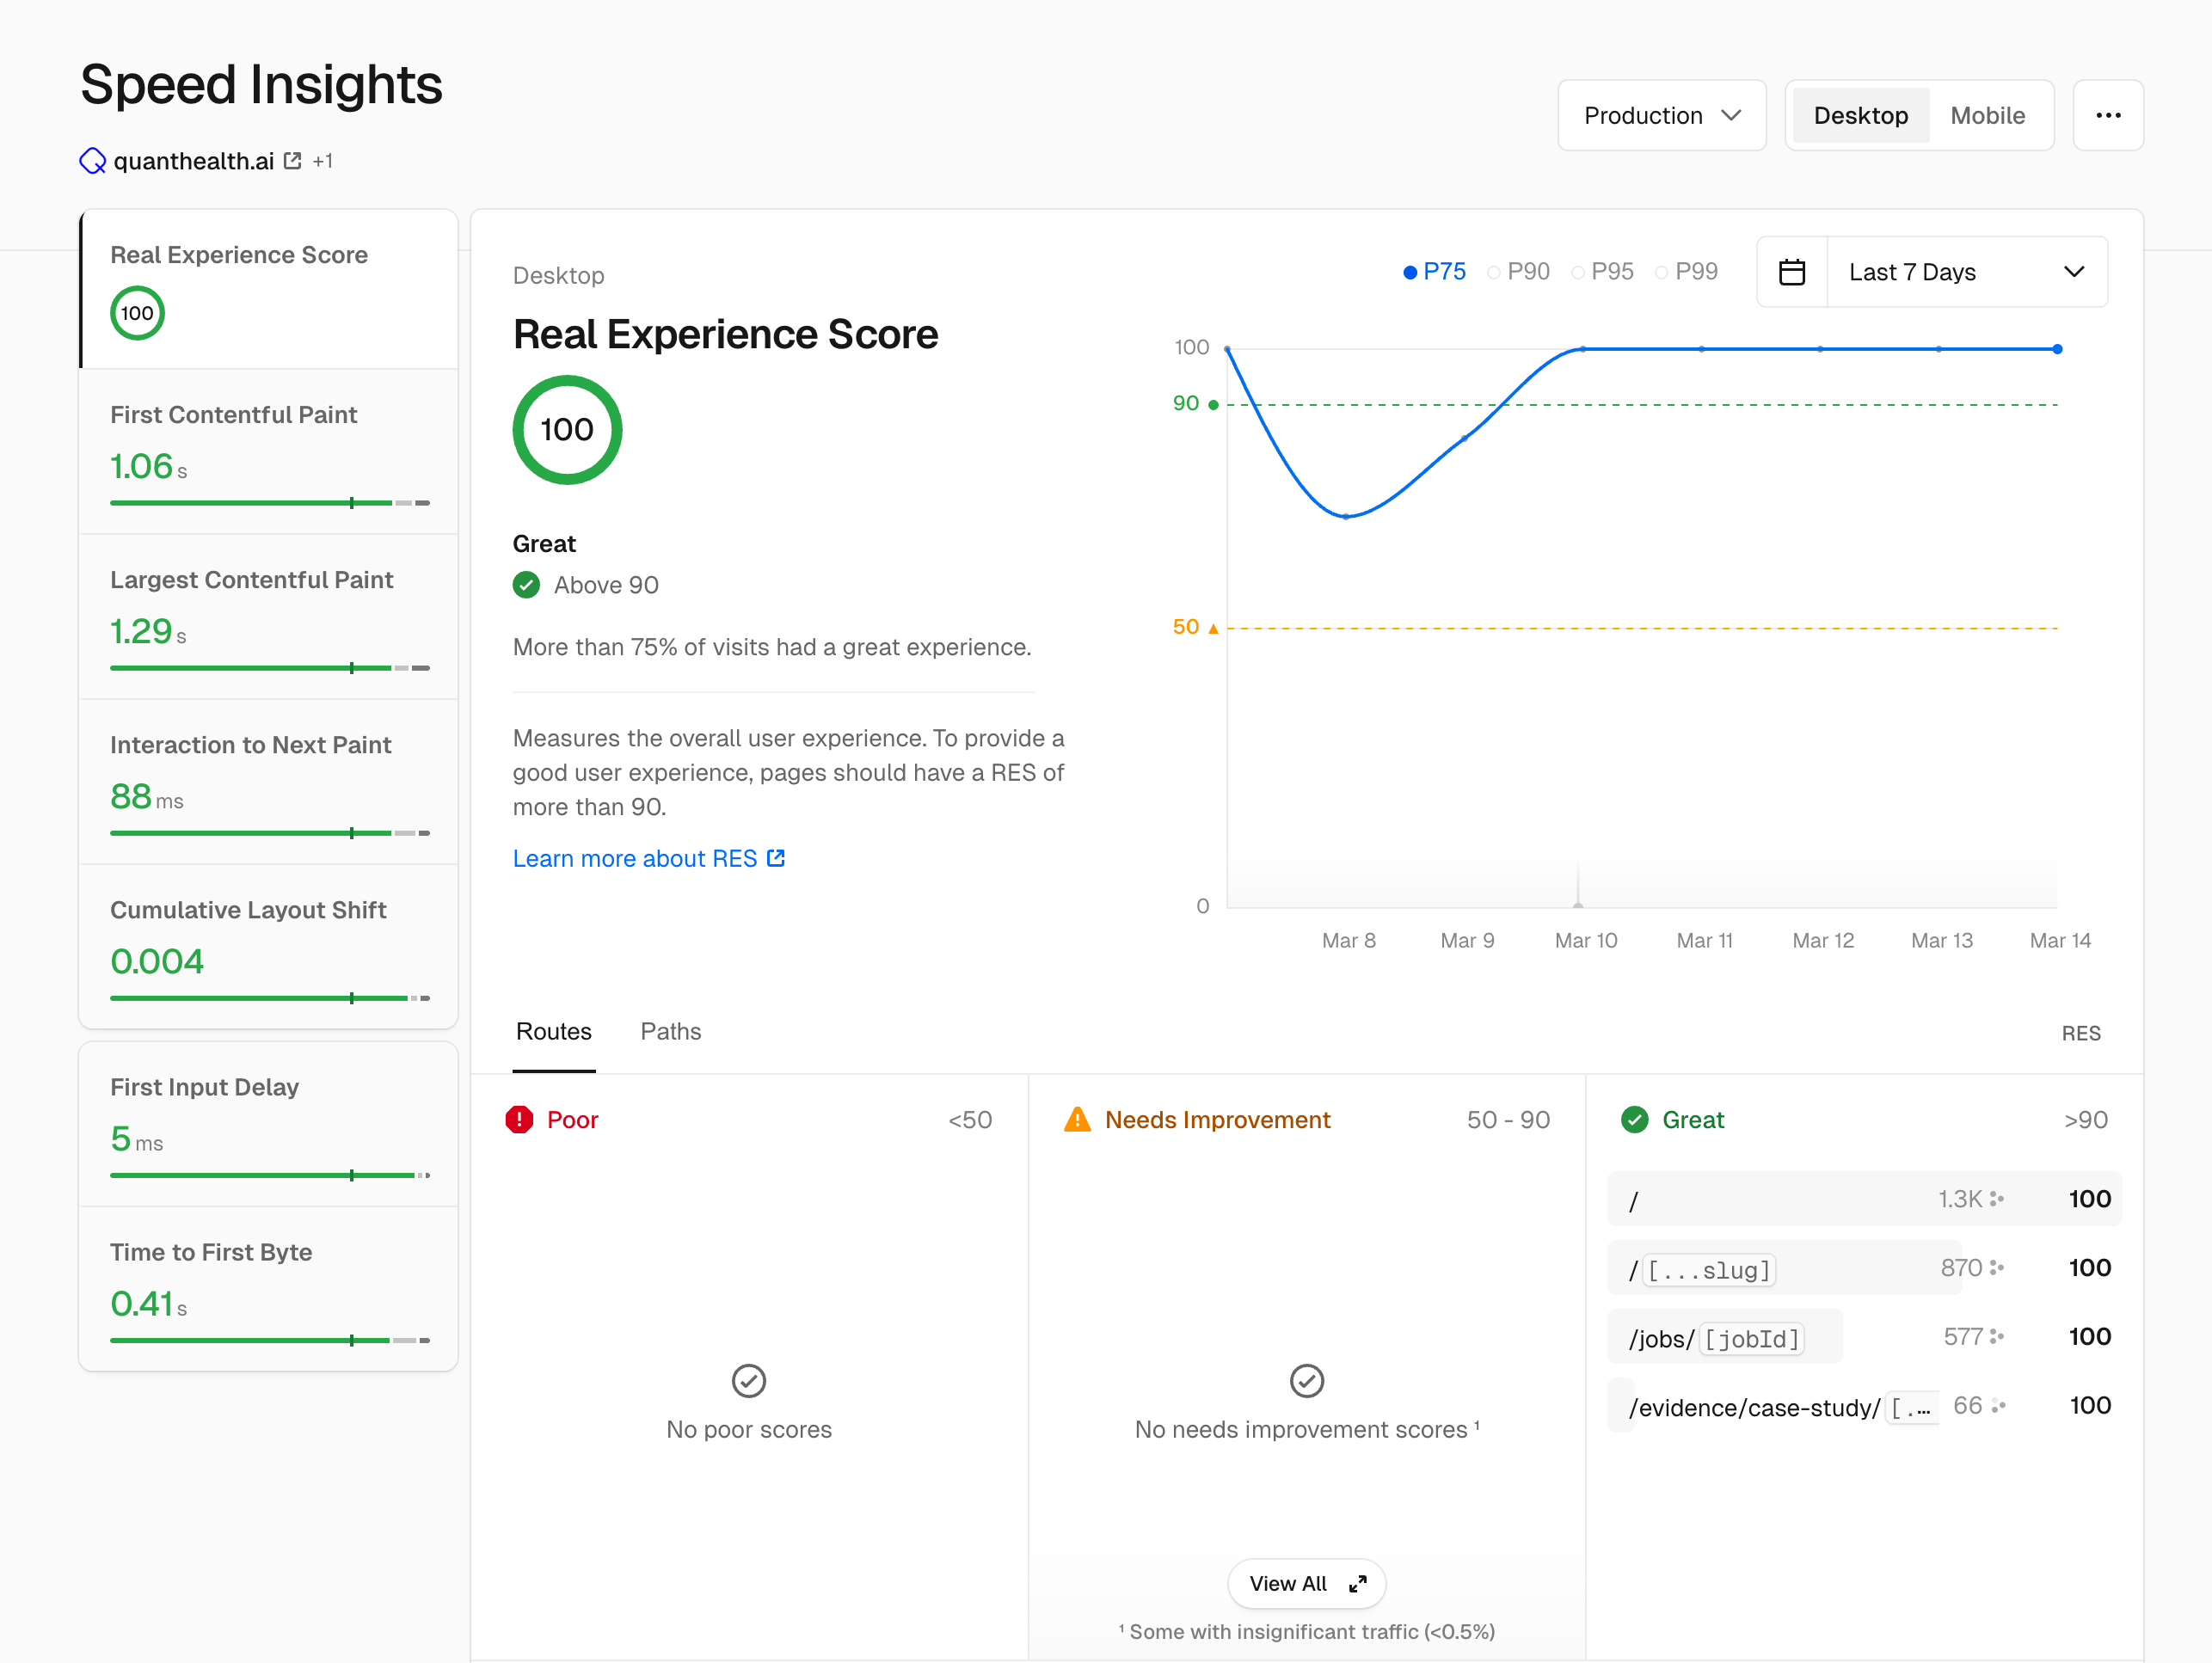Click the Mar 14 data point on chart
The image size is (2212, 1663).
2057,349
